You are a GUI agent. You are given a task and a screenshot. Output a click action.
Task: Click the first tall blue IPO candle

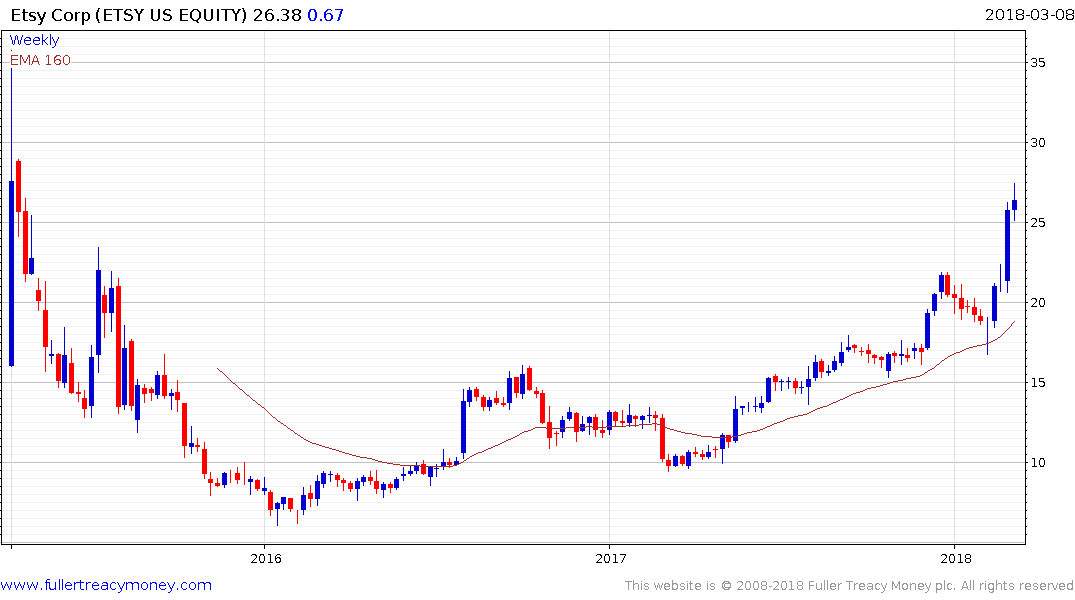(x=12, y=273)
